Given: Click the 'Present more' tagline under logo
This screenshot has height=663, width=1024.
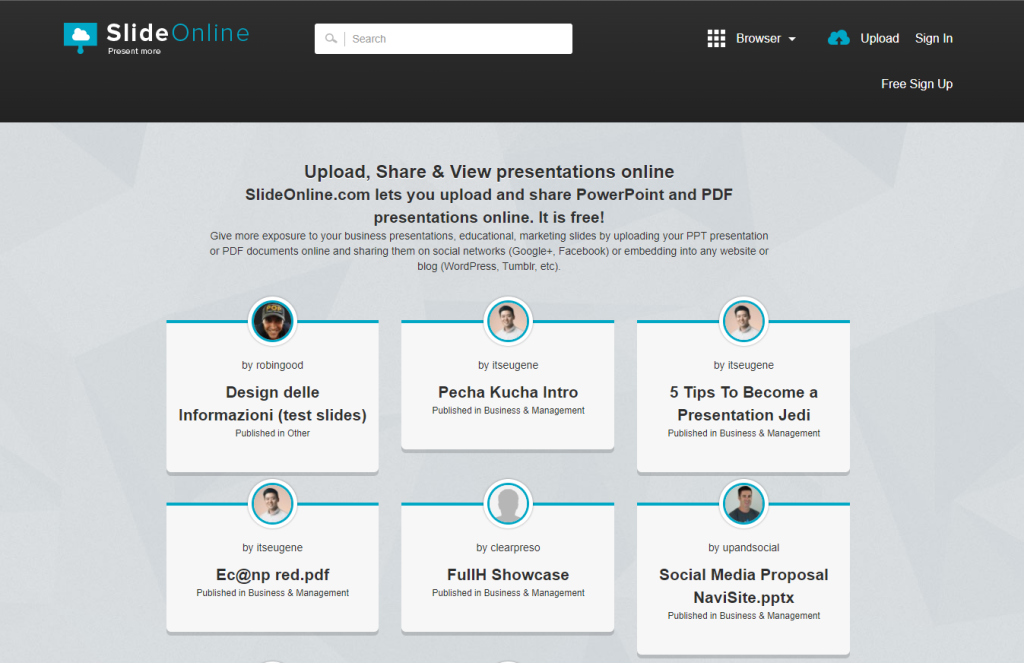Looking at the screenshot, I should (x=134, y=51).
